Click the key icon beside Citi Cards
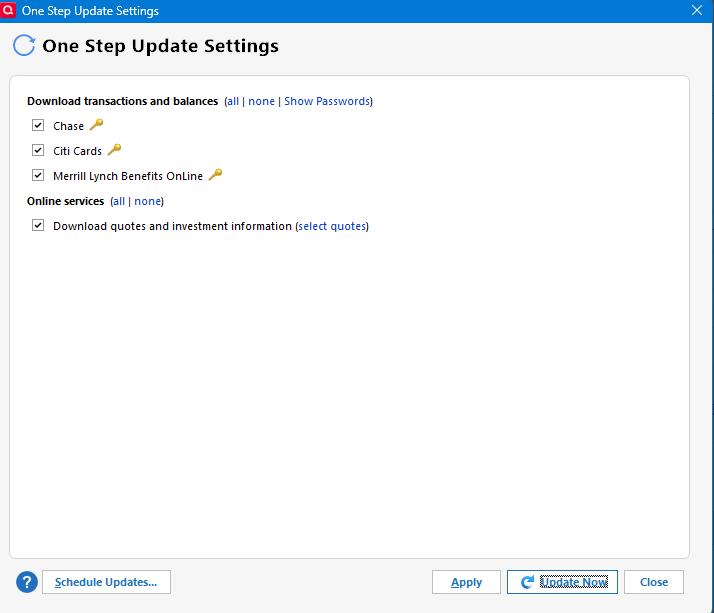This screenshot has height=613, width=714. [114, 150]
